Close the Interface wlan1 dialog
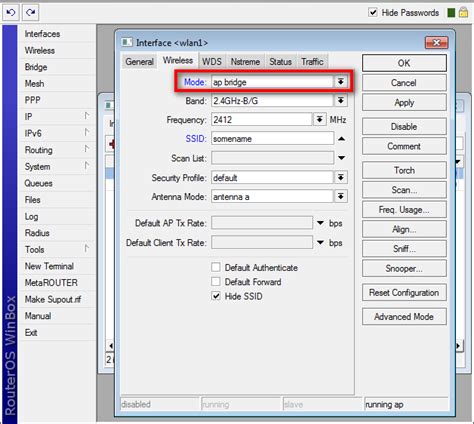 (x=436, y=42)
